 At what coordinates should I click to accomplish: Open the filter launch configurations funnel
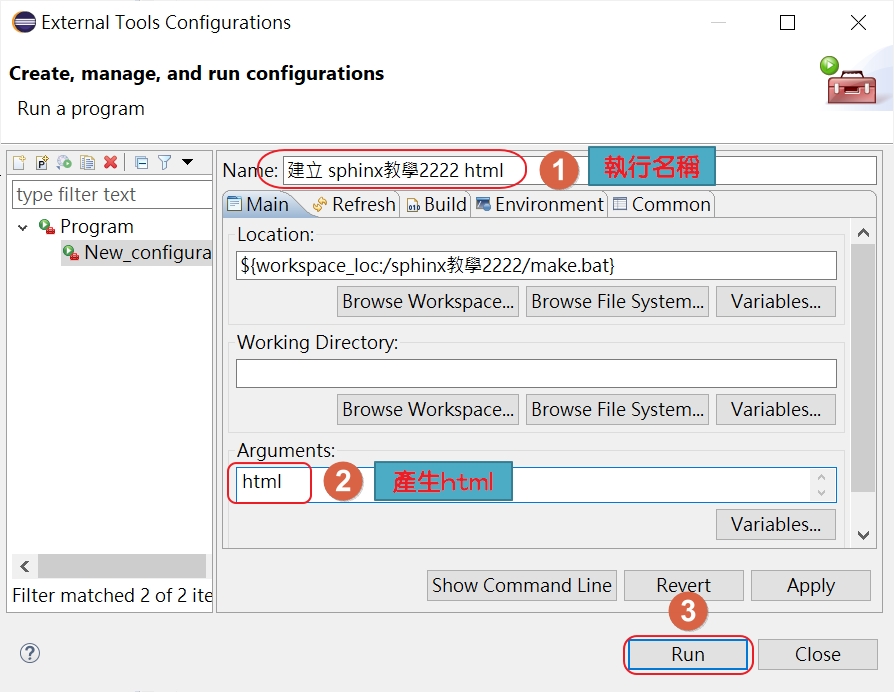(x=165, y=162)
